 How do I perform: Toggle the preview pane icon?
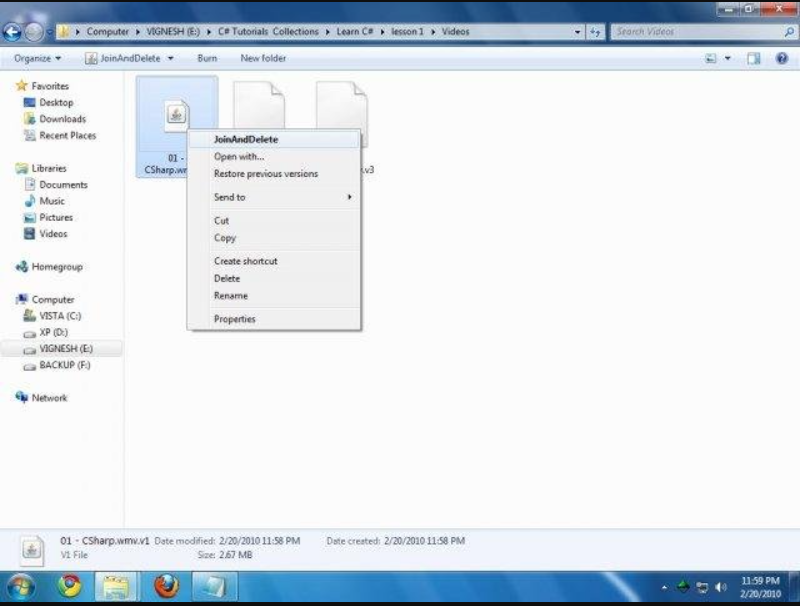(754, 59)
